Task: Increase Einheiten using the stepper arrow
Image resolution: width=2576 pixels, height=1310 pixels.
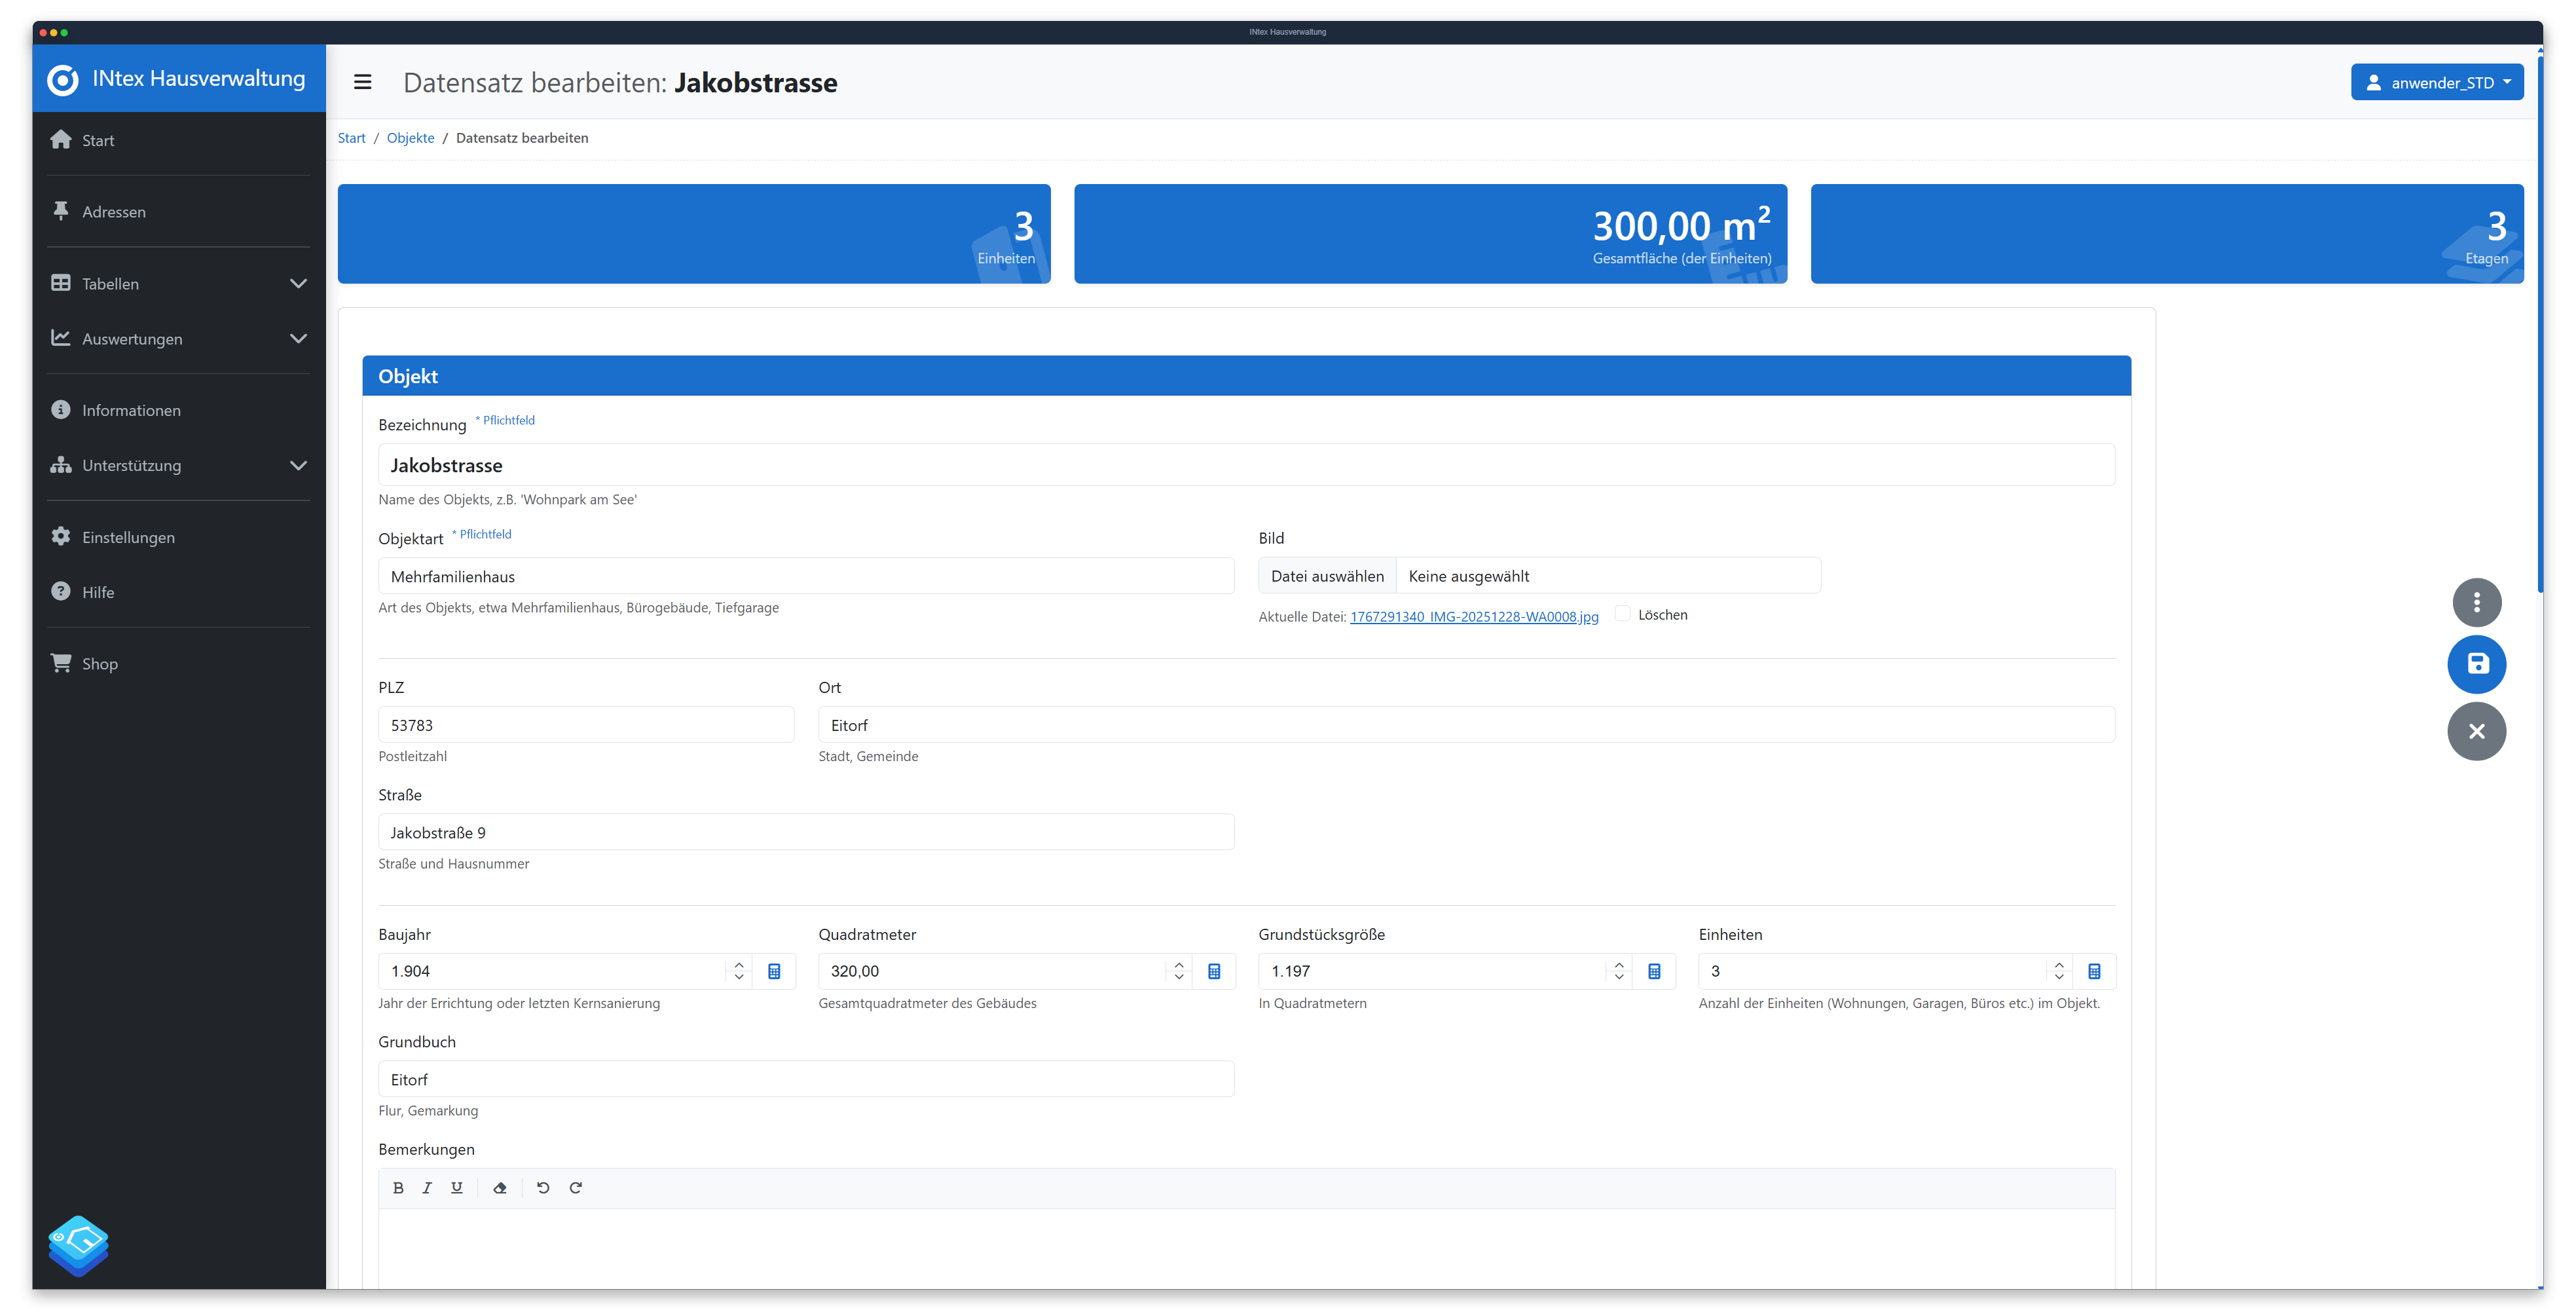Action: [x=2059, y=964]
